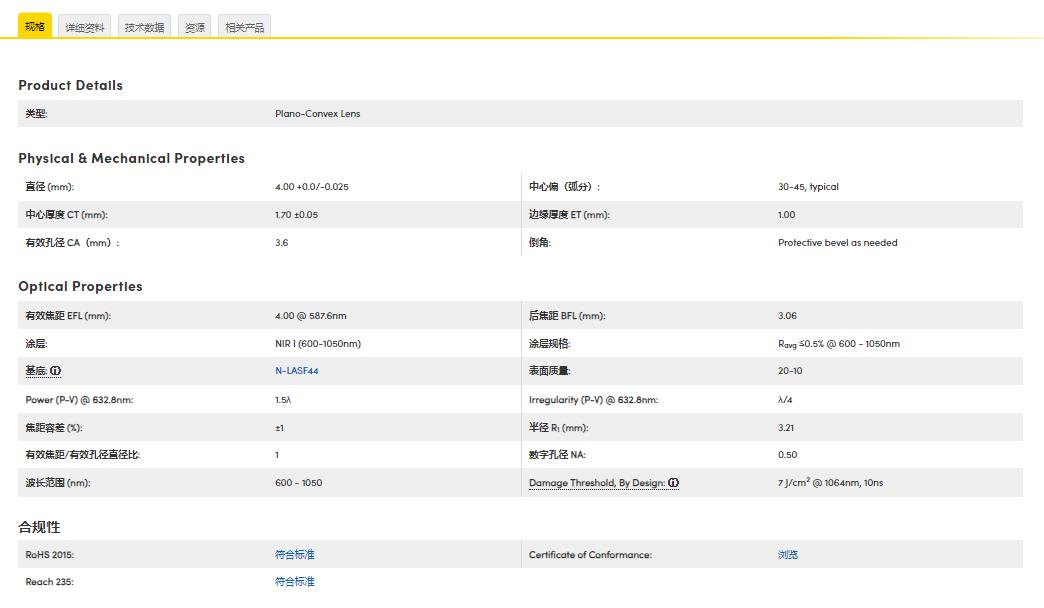
Task: Select the 技术数据 tab
Action: pyautogui.click(x=144, y=28)
